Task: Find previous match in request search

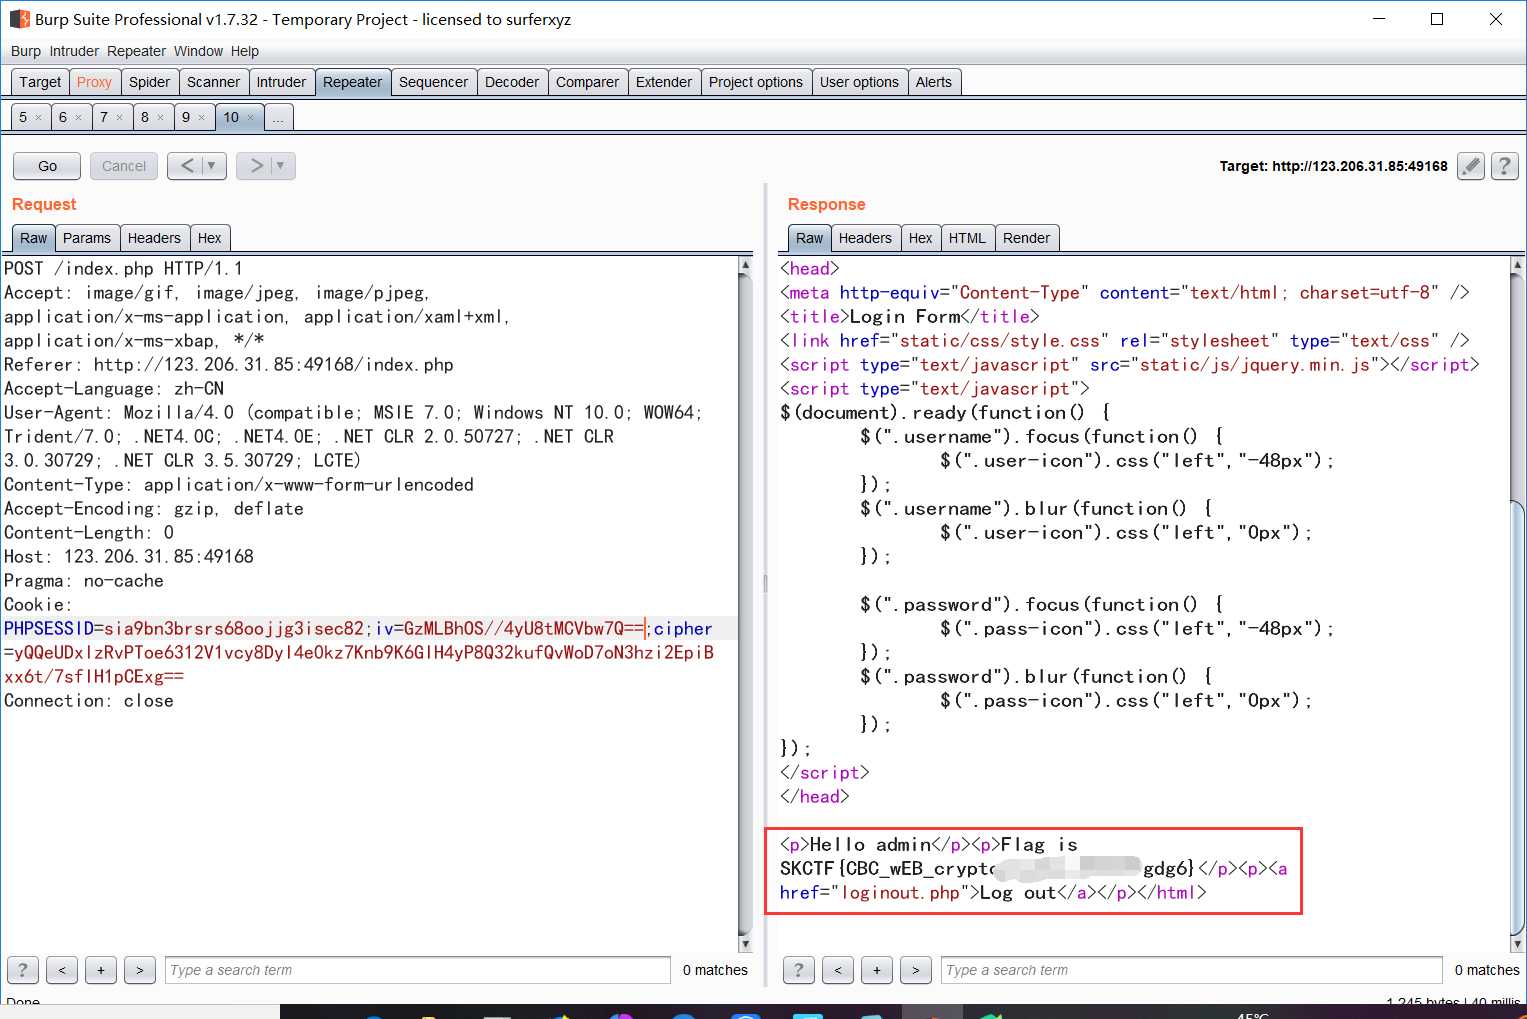Action: click(x=62, y=970)
